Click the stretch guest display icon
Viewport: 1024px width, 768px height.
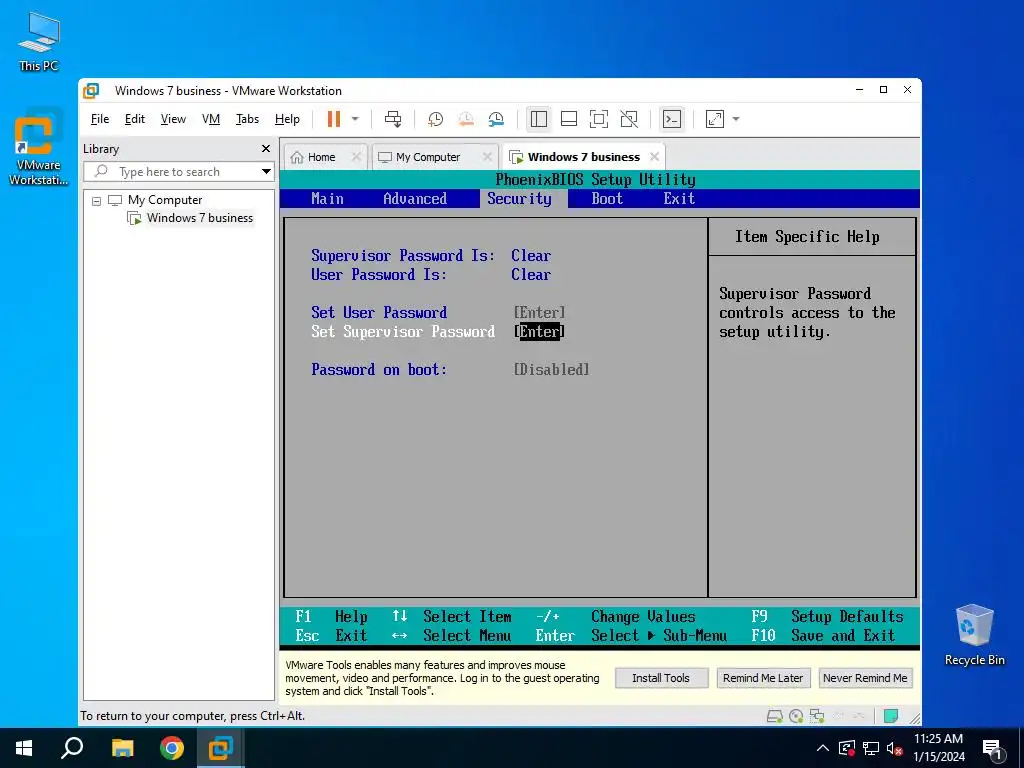[715, 119]
